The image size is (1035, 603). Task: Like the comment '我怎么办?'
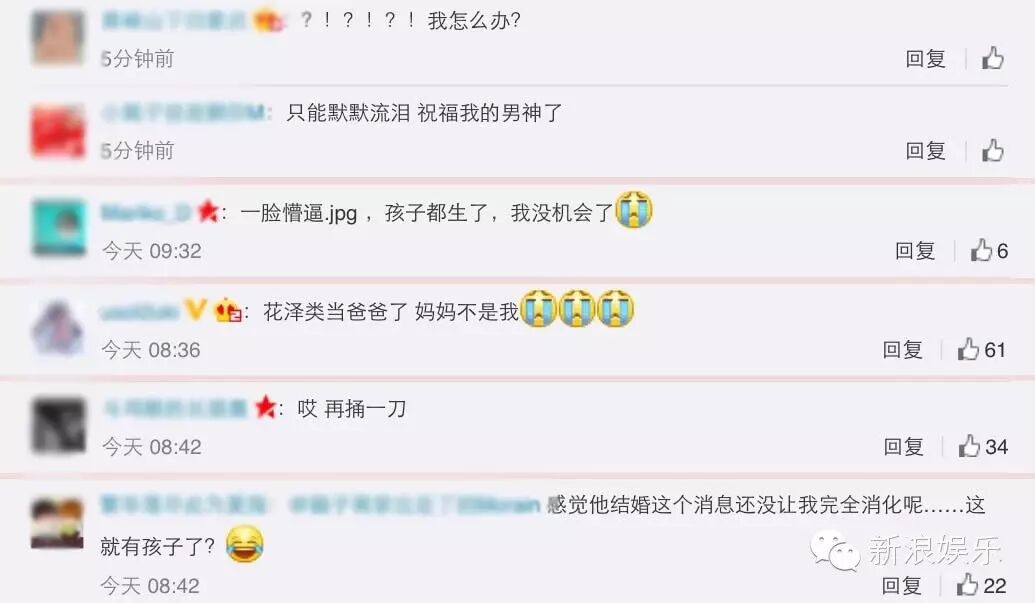coord(992,58)
